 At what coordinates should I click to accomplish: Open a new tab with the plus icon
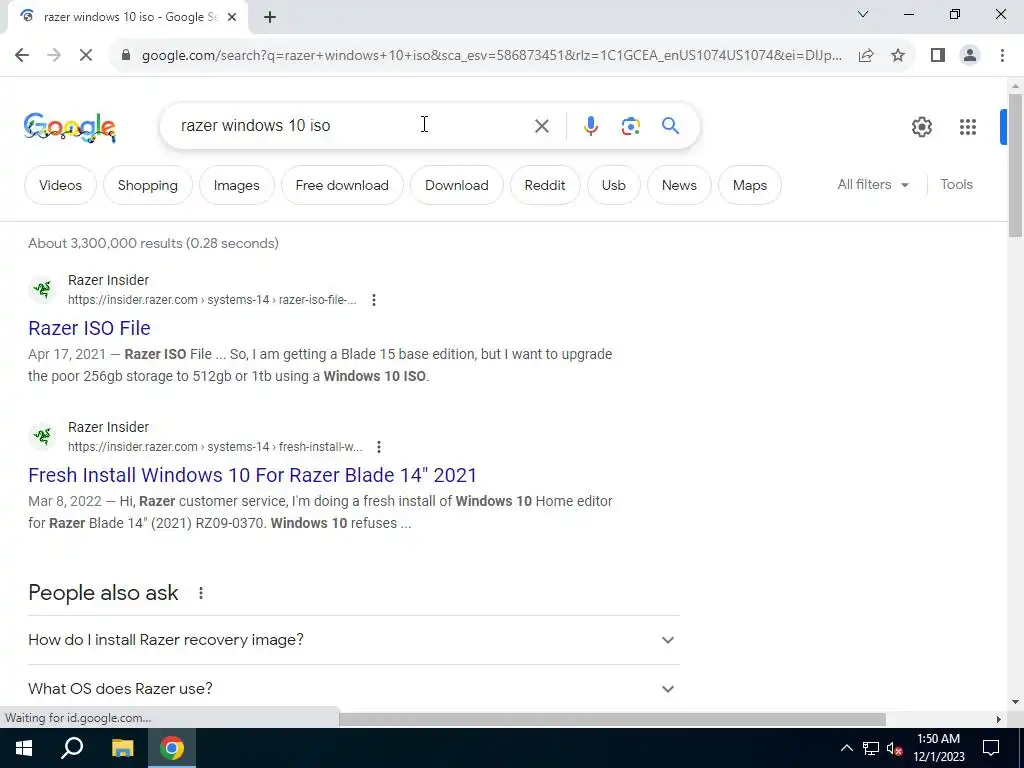point(270,18)
